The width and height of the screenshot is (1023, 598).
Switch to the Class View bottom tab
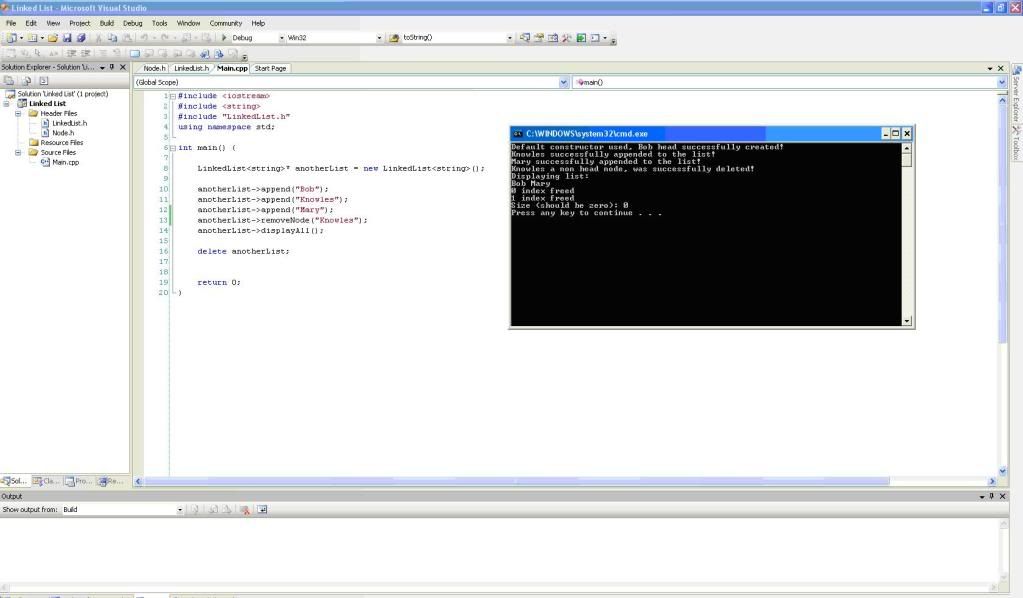pyautogui.click(x=46, y=481)
